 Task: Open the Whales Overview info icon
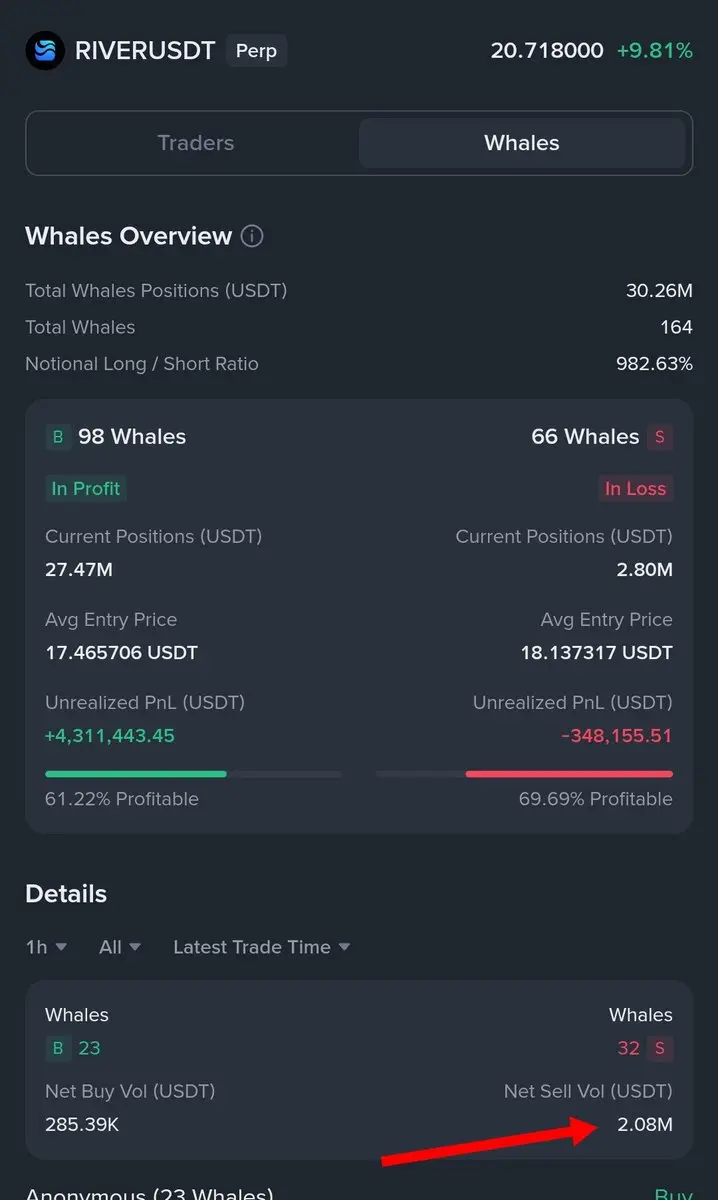click(253, 237)
